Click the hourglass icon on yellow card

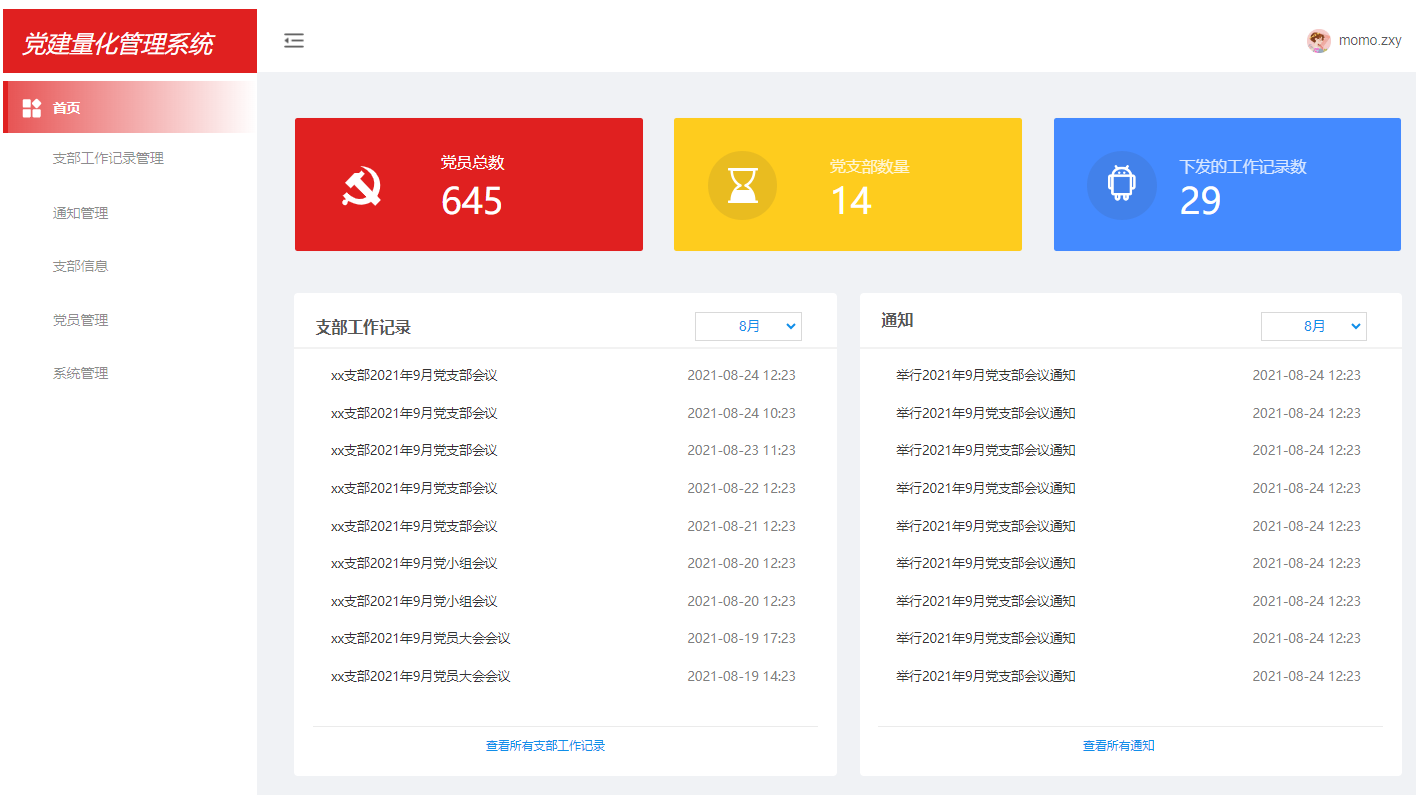click(742, 185)
